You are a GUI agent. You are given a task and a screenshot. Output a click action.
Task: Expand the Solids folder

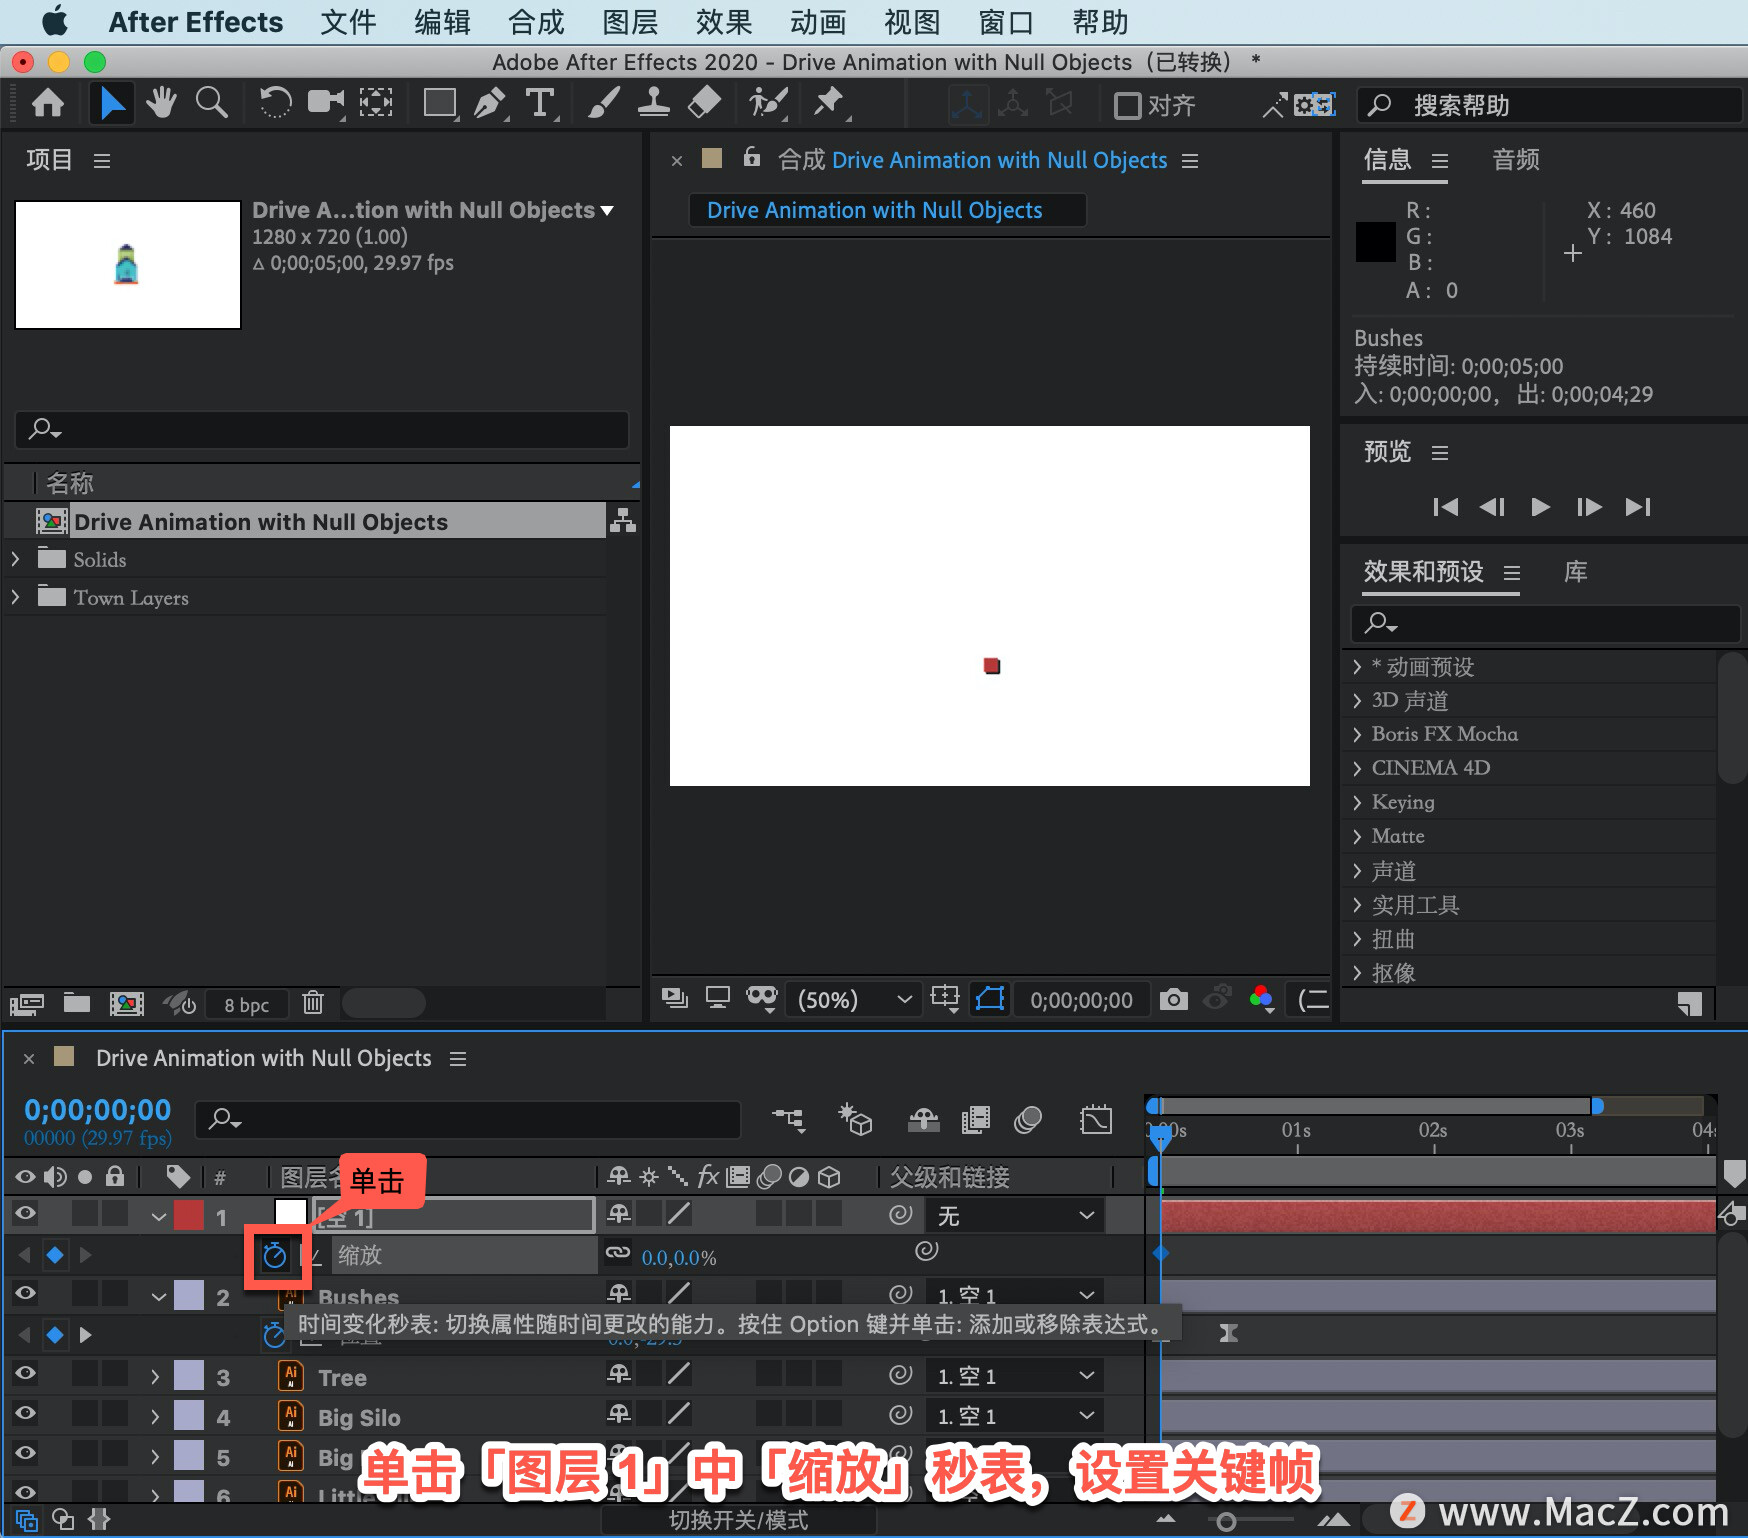(x=15, y=559)
